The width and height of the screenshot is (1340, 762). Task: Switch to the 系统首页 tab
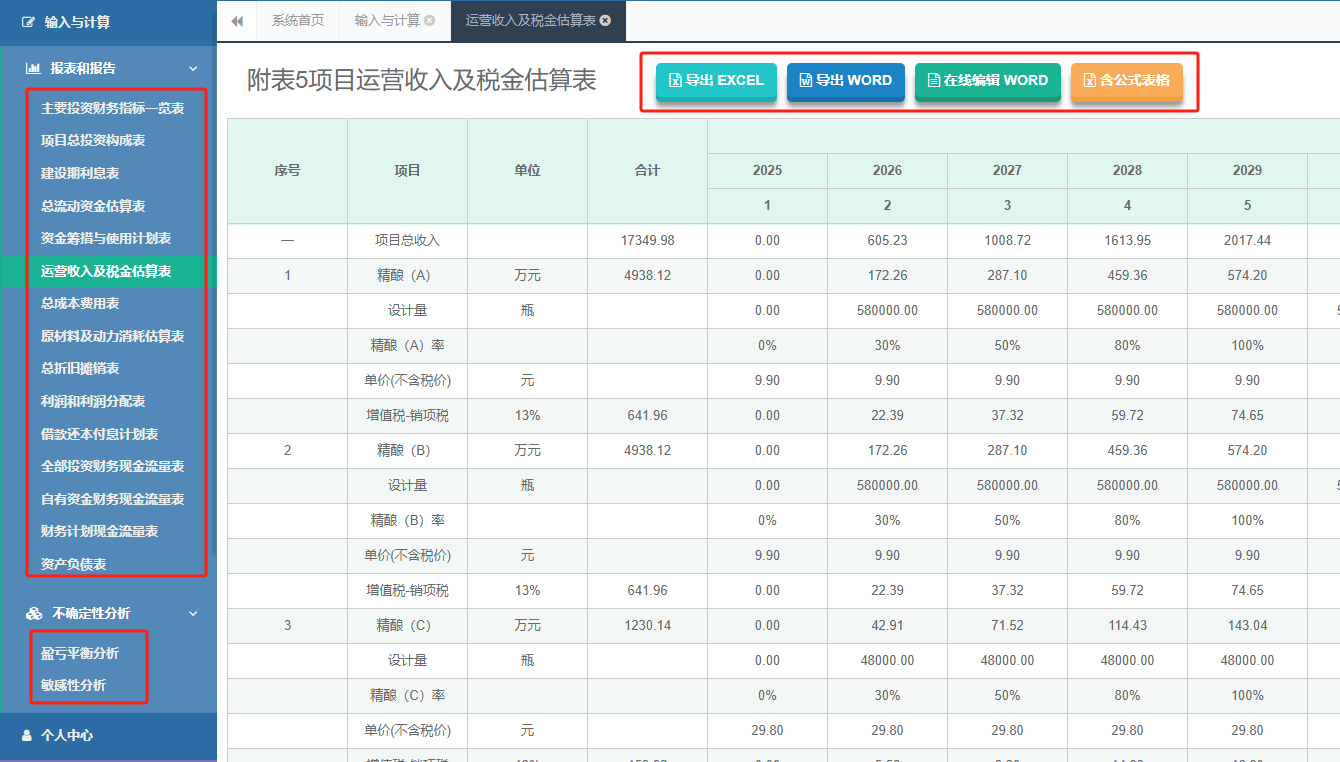296,21
